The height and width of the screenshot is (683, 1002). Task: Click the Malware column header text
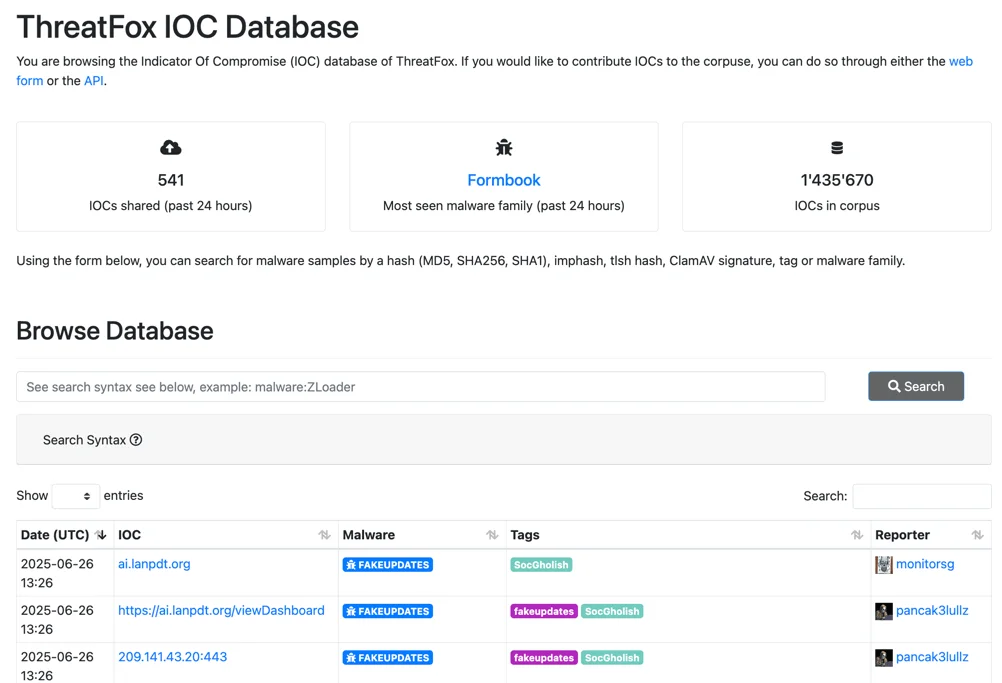369,535
